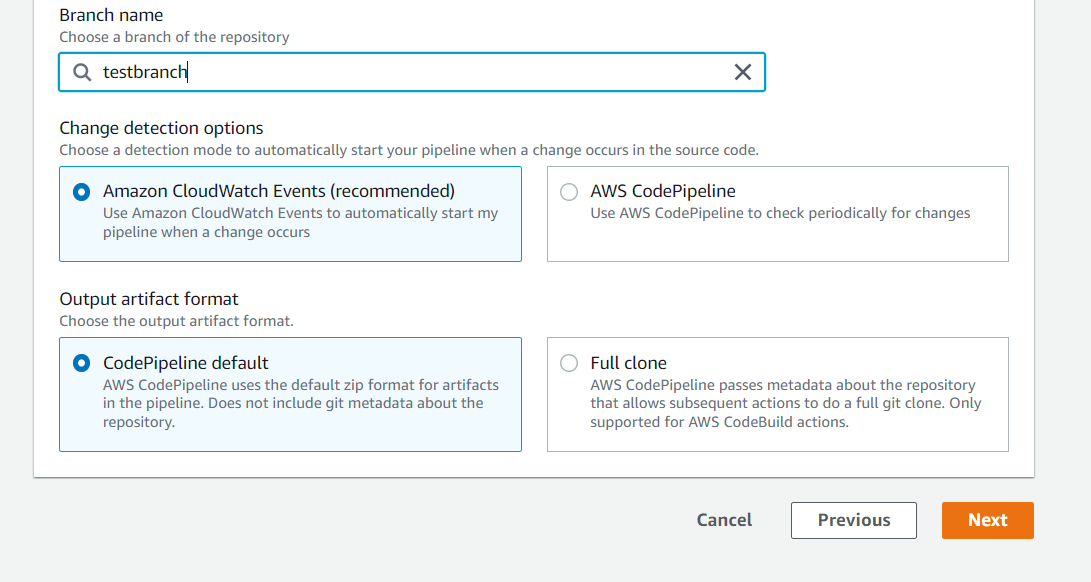The width and height of the screenshot is (1091, 582).
Task: Click inside the Branch name search field
Action: coord(412,72)
